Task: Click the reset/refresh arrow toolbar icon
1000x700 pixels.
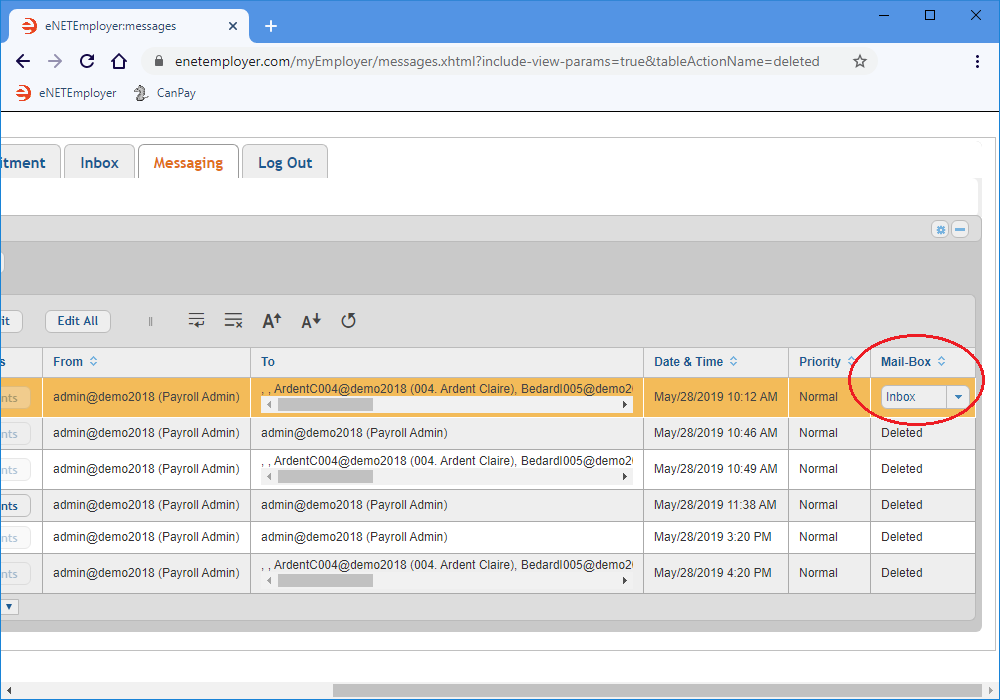Action: click(x=348, y=321)
